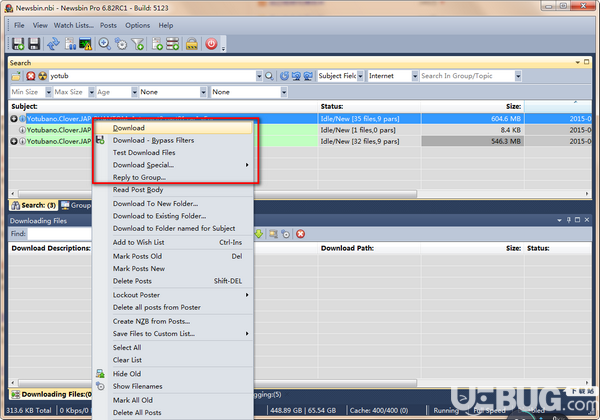
Task: Open the toolbar overflow options arrow
Action: tap(223, 49)
